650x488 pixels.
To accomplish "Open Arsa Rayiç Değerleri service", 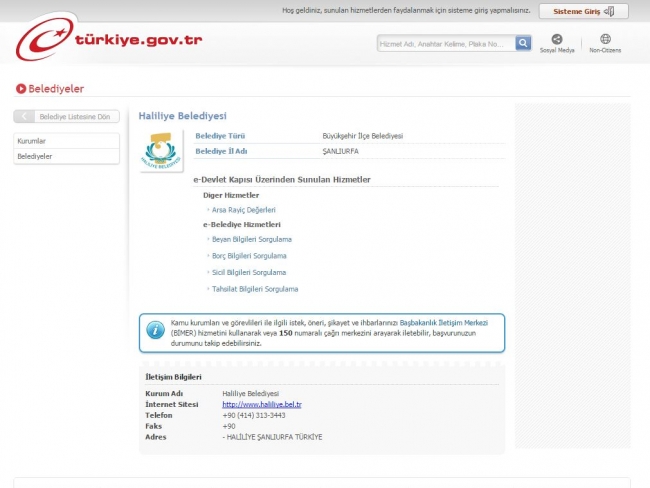I will tap(243, 210).
